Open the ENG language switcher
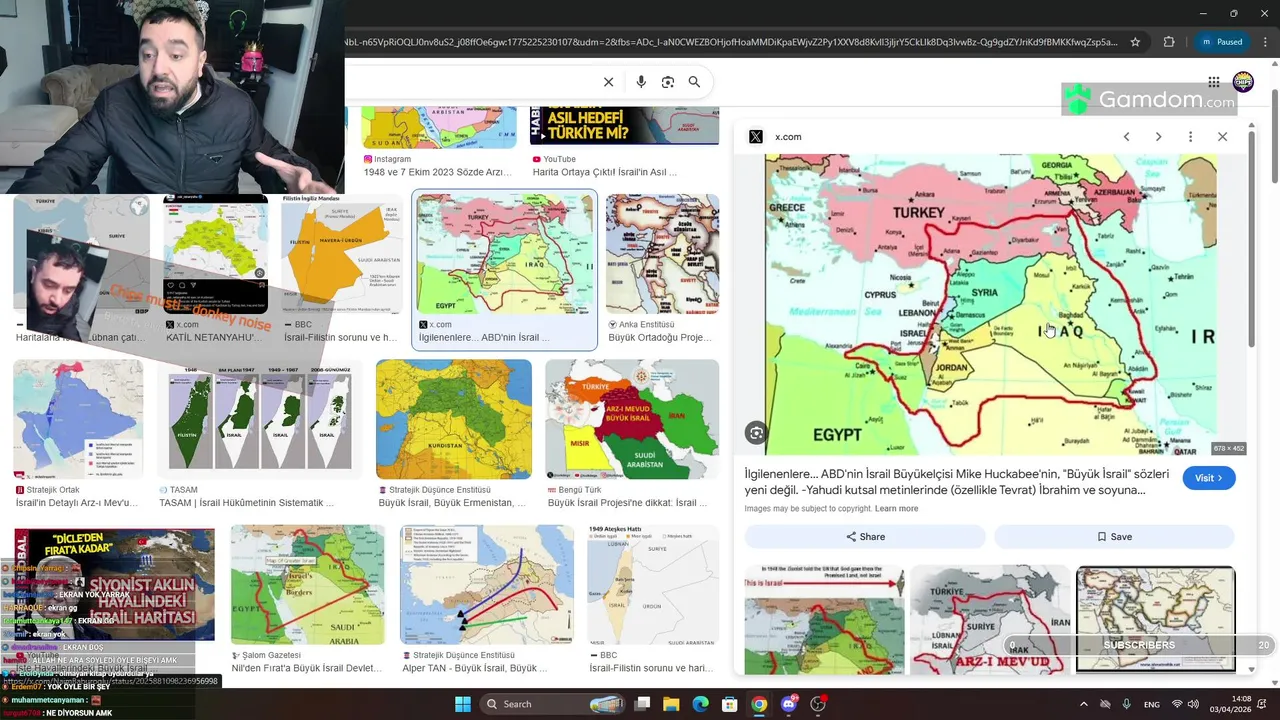Image resolution: width=1280 pixels, height=720 pixels. click(x=1152, y=704)
